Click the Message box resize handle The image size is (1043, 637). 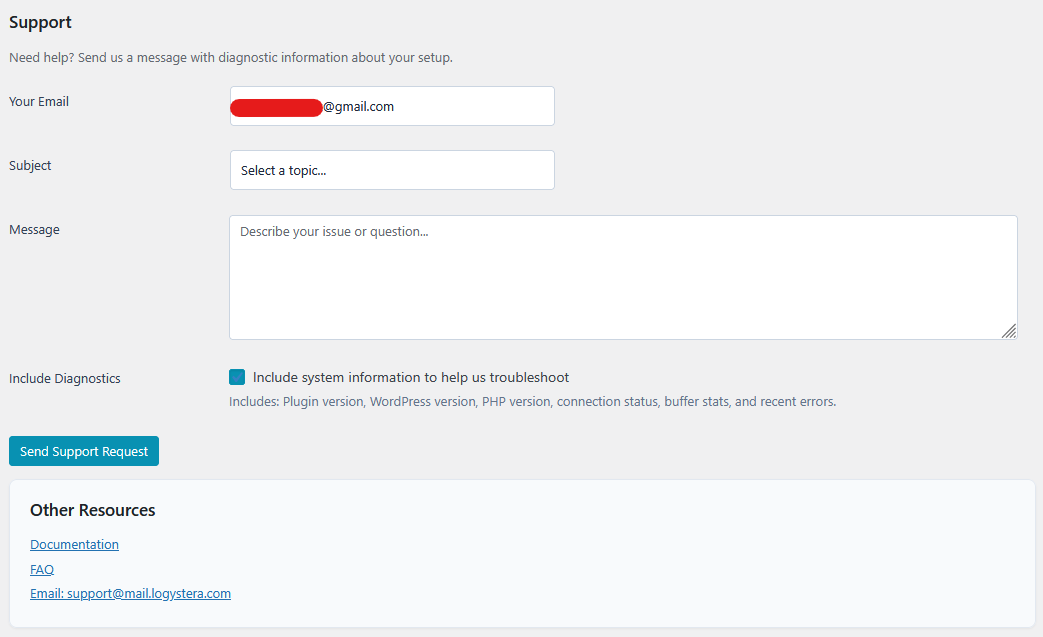(1009, 331)
